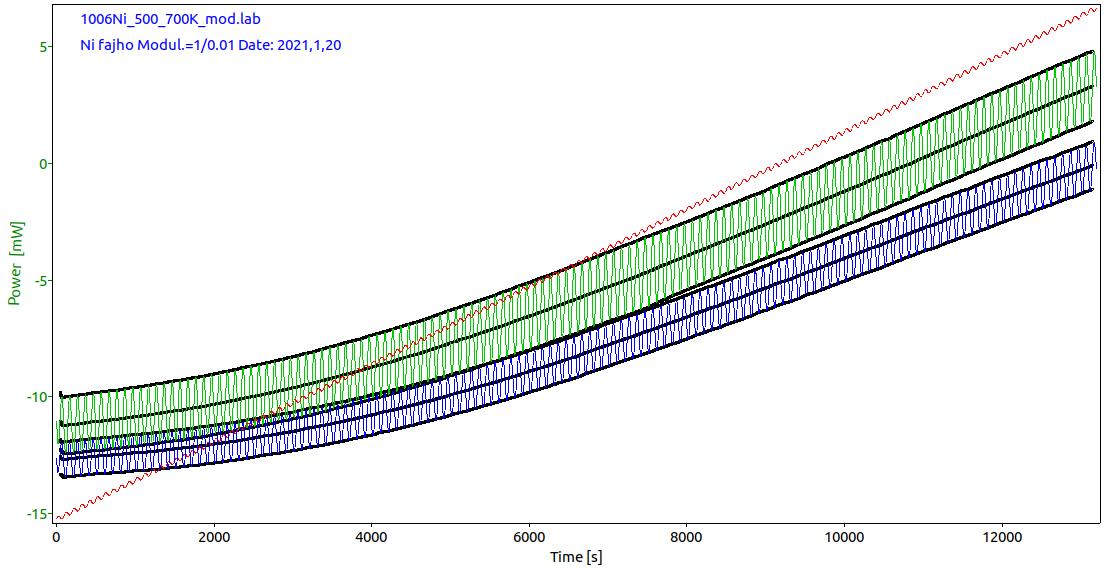
Task: Click the 6000 tick on time axis
Action: click(x=528, y=536)
